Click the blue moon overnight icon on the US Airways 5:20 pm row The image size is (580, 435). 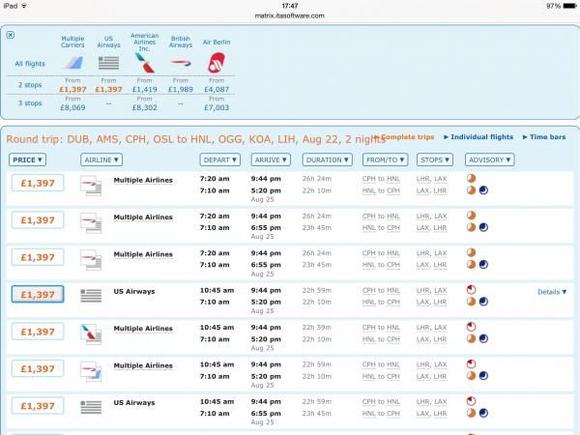pyautogui.click(x=483, y=301)
